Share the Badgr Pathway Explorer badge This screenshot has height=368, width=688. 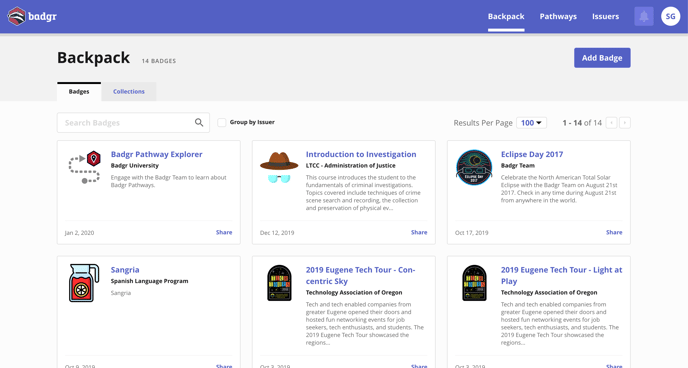pos(224,232)
